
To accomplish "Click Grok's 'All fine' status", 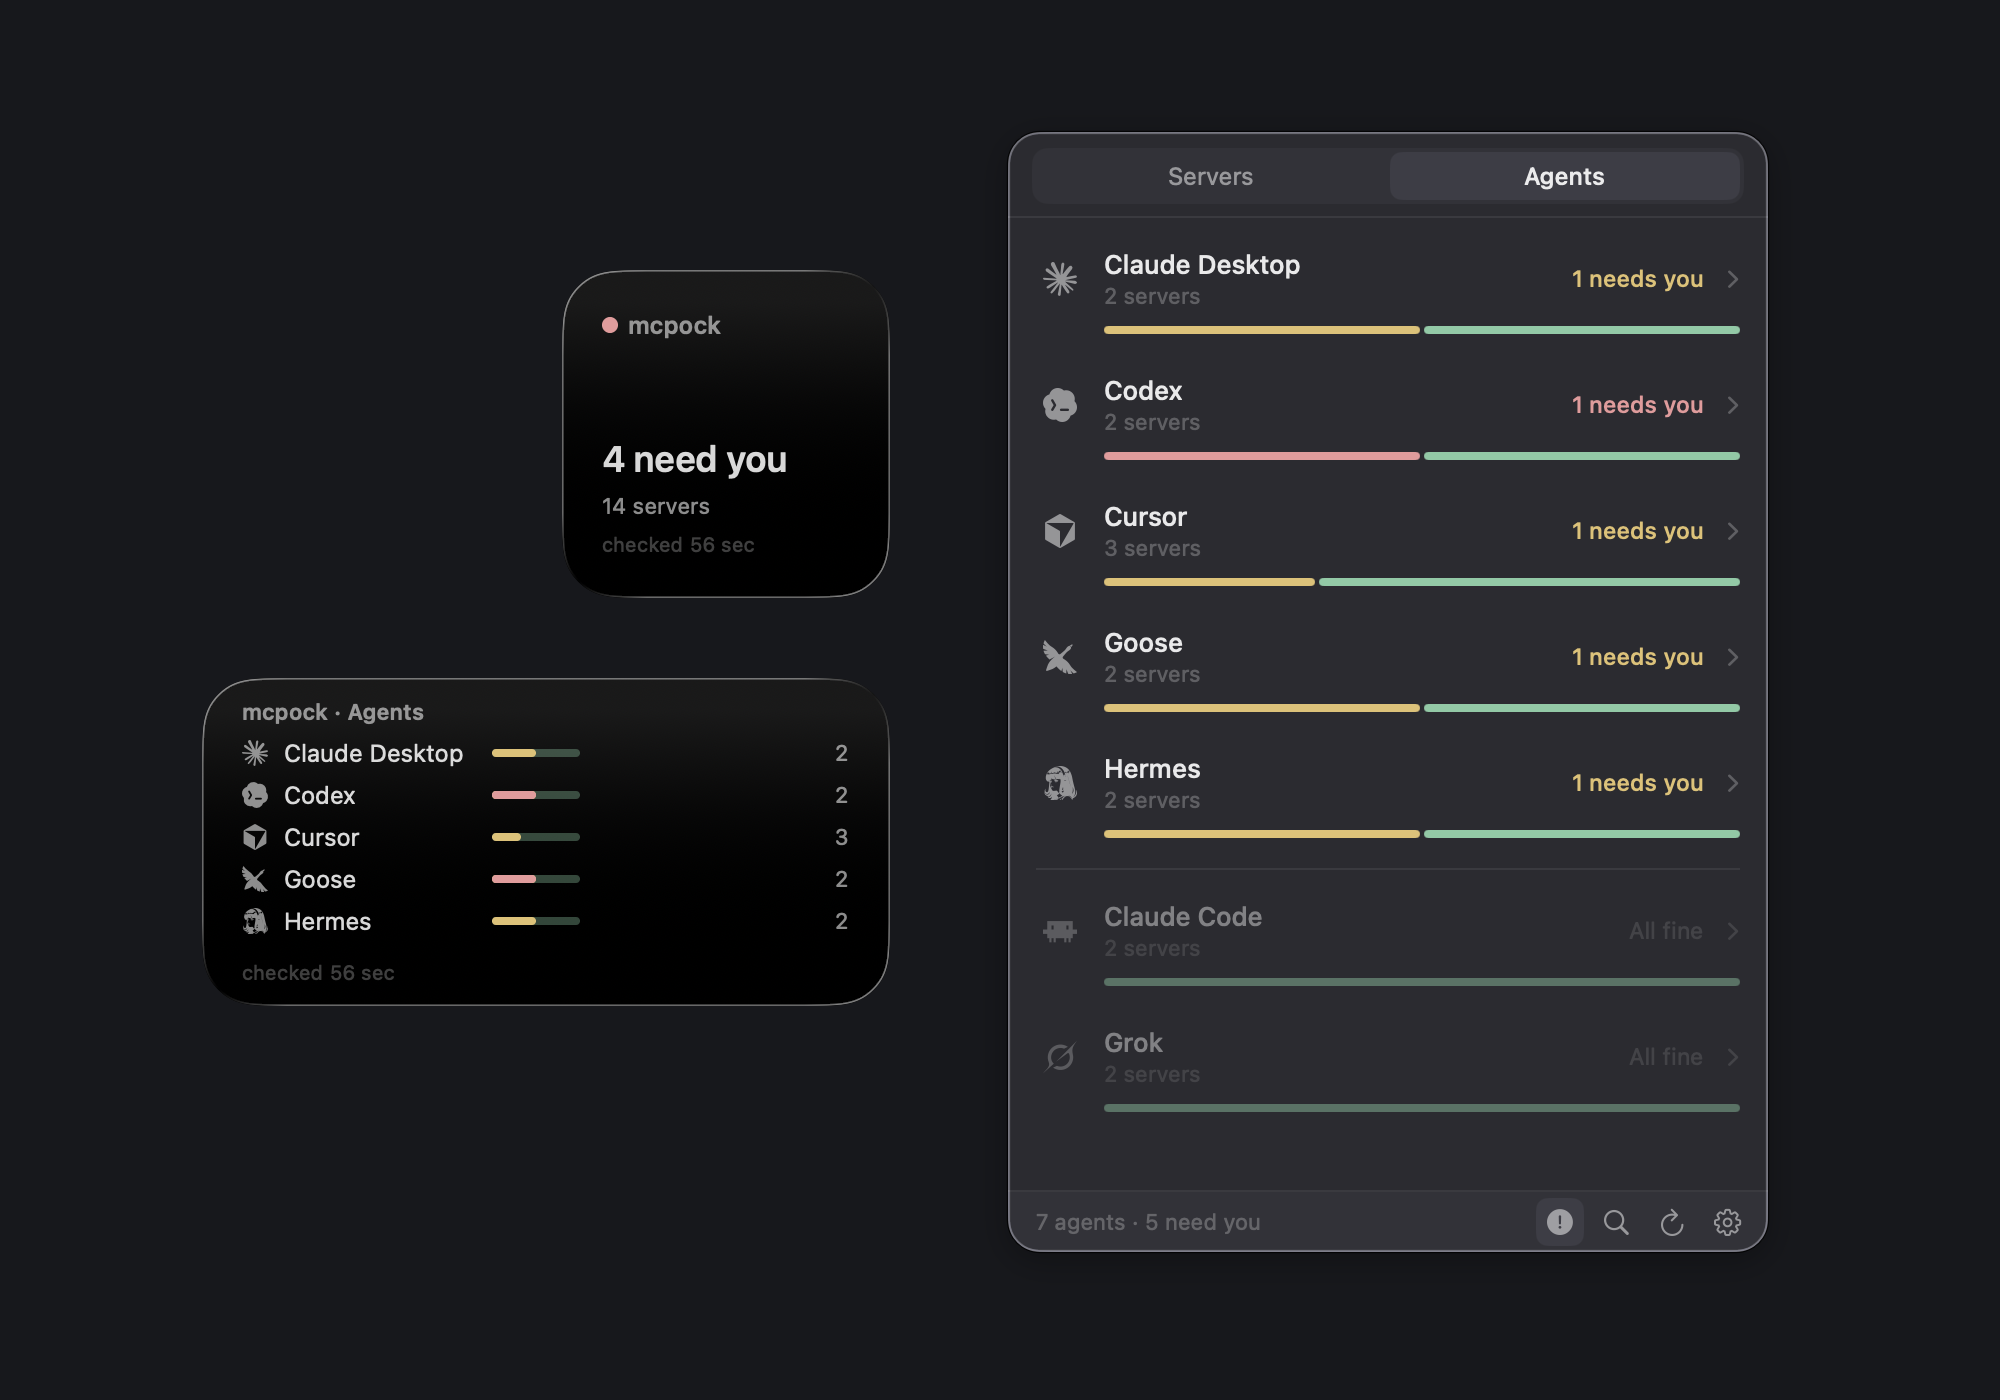I will coord(1666,1057).
